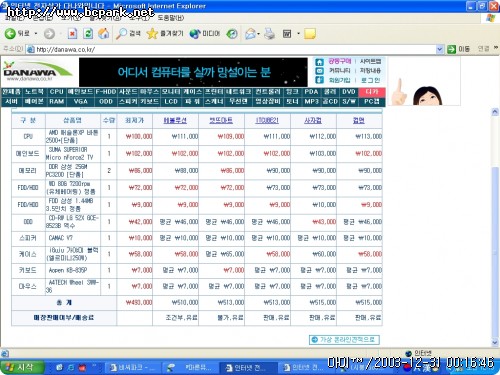This screenshot has width=500, height=375.
Task: Refresh the page with the green arrows icon
Action: (x=88, y=34)
